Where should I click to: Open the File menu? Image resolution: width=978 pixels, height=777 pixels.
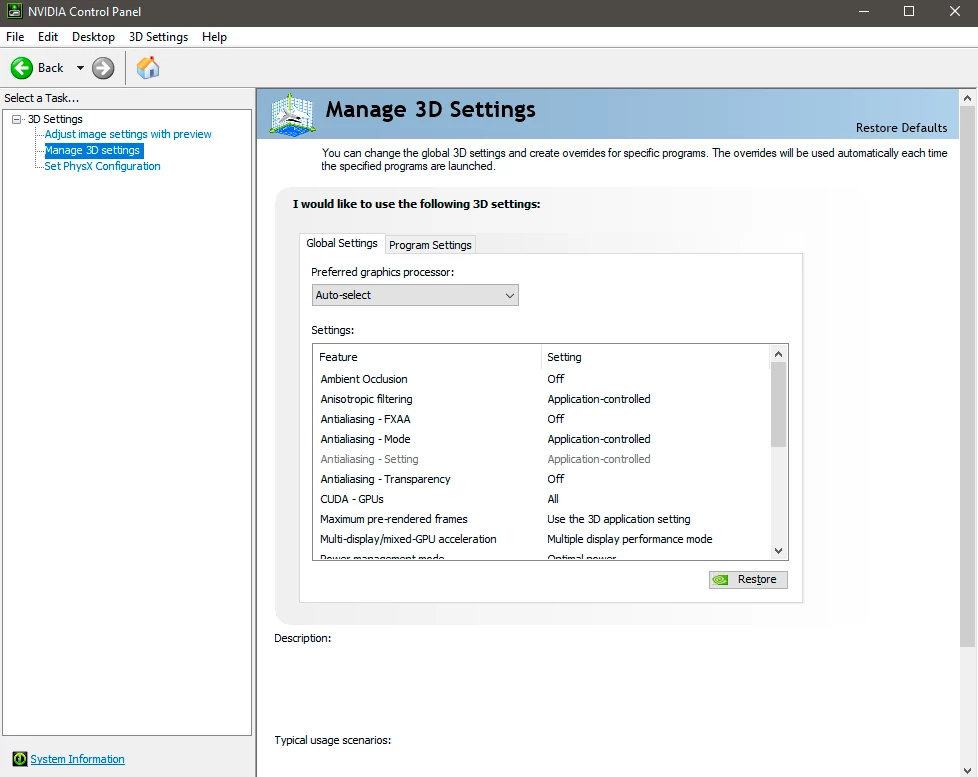point(15,37)
